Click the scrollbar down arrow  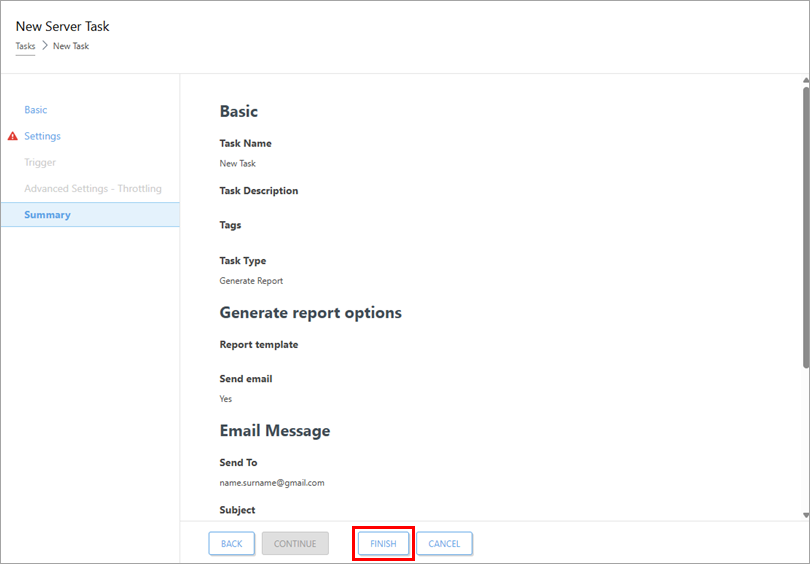click(x=806, y=515)
